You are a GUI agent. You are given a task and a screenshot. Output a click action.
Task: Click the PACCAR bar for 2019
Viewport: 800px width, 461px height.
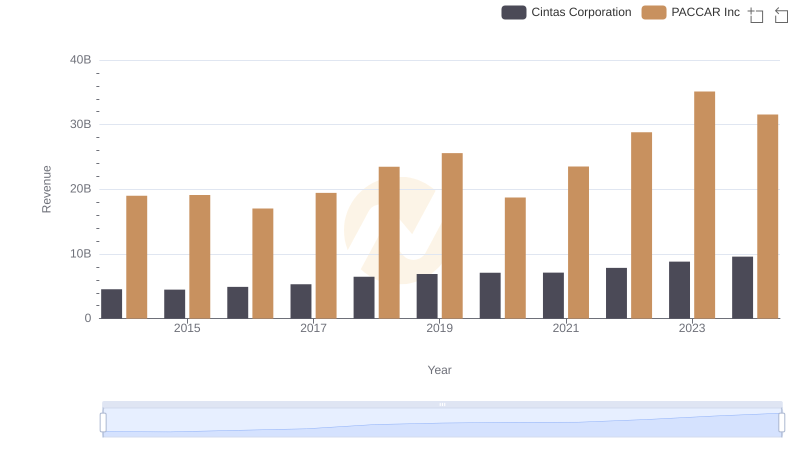(452, 236)
